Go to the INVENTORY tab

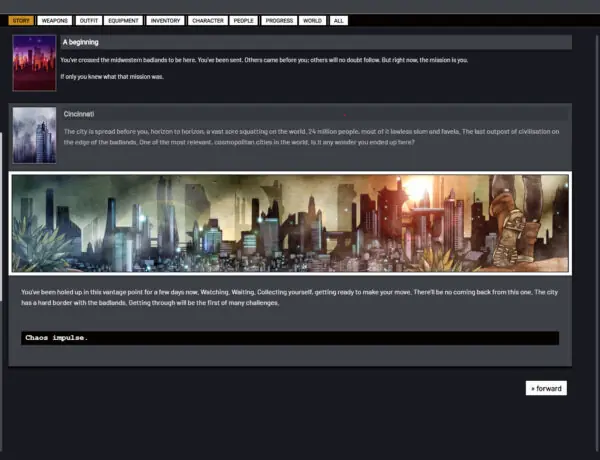pyautogui.click(x=164, y=20)
